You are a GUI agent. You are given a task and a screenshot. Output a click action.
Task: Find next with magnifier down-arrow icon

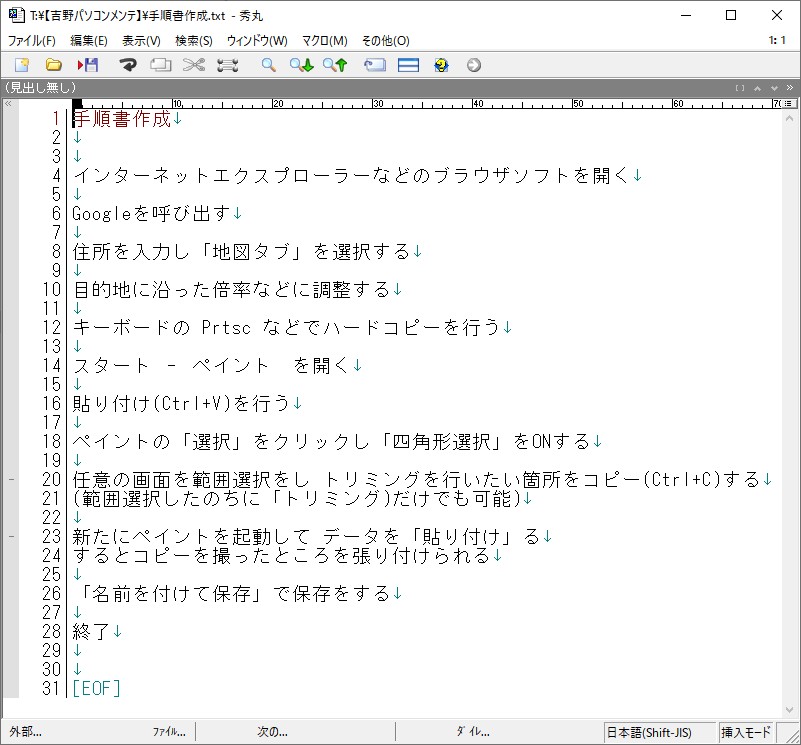point(301,65)
